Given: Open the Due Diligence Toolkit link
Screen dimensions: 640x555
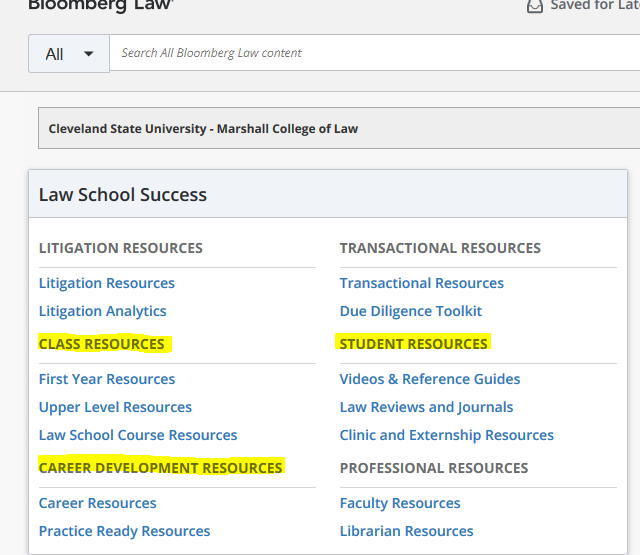Looking at the screenshot, I should 411,311.
